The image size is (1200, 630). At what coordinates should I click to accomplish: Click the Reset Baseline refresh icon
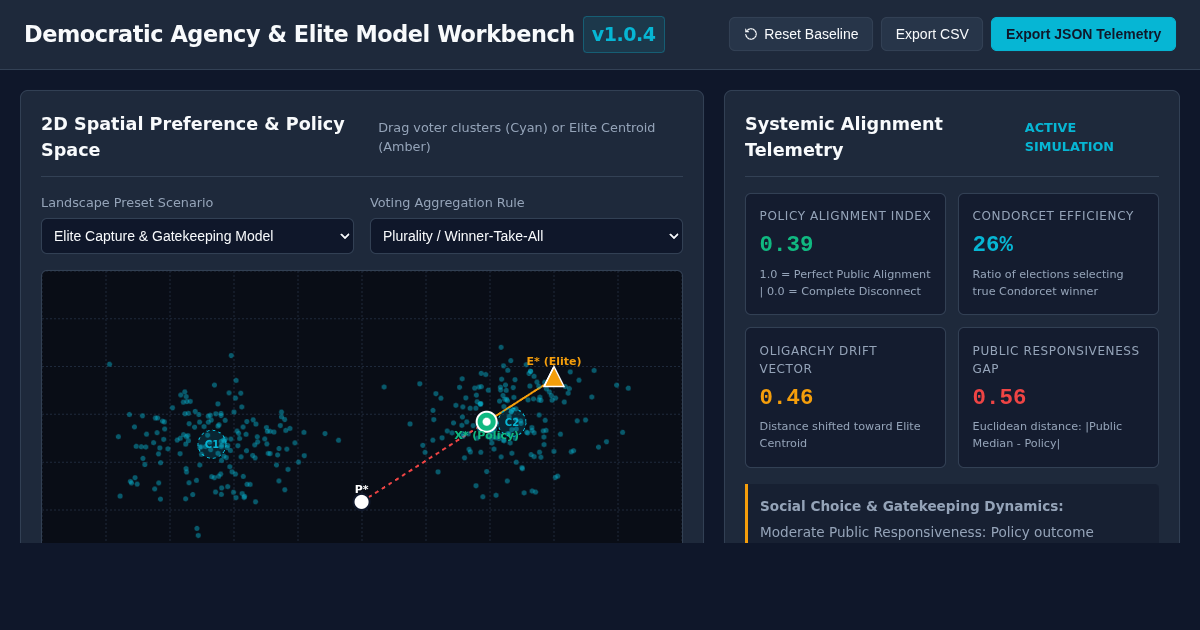[751, 34]
